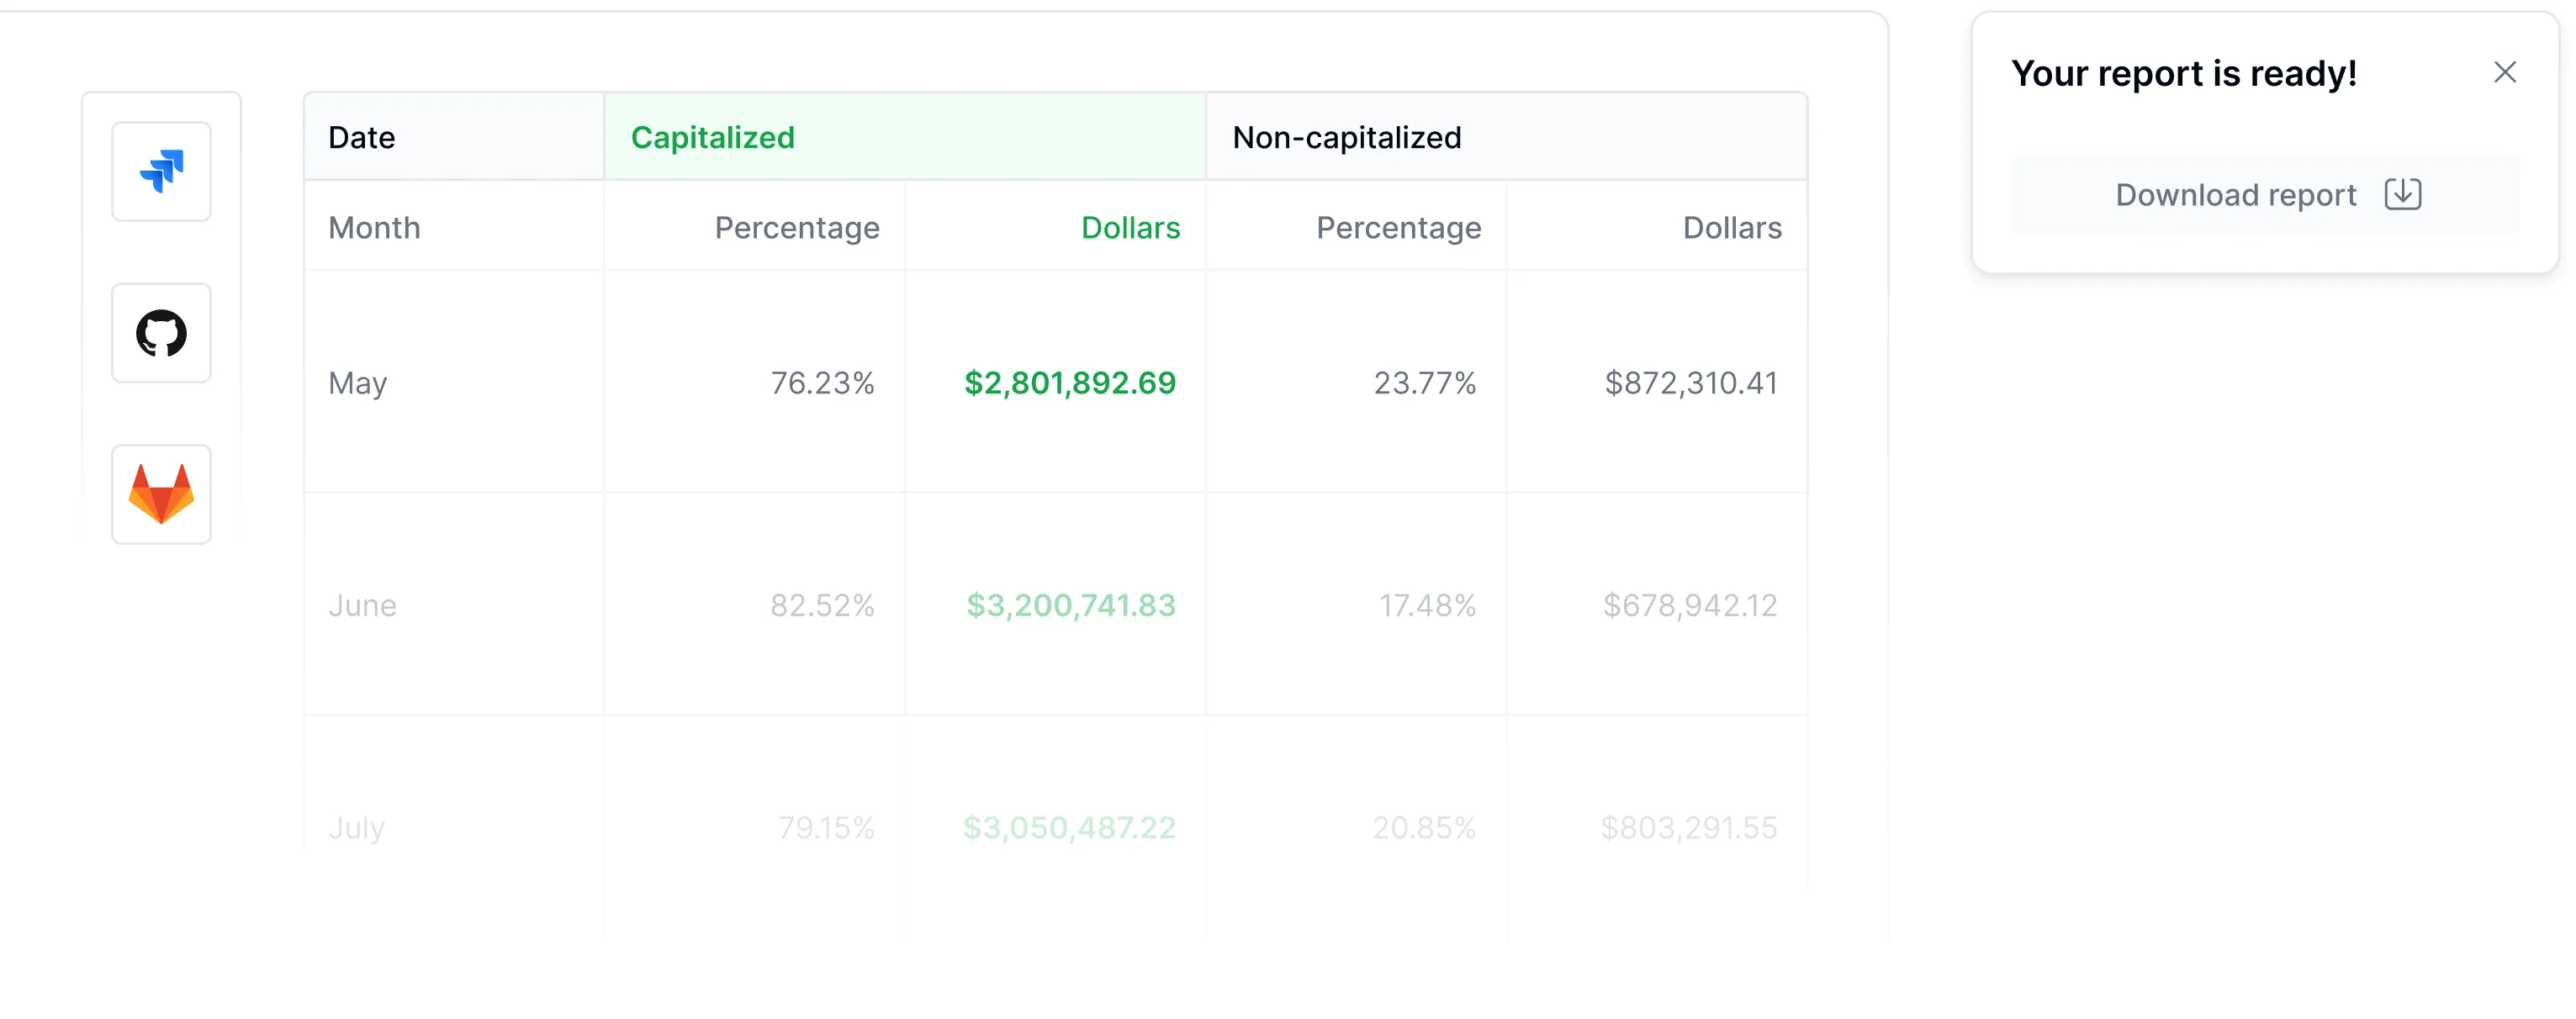The image size is (2576, 1019).
Task: Click the download arrow icon
Action: [x=2402, y=194]
